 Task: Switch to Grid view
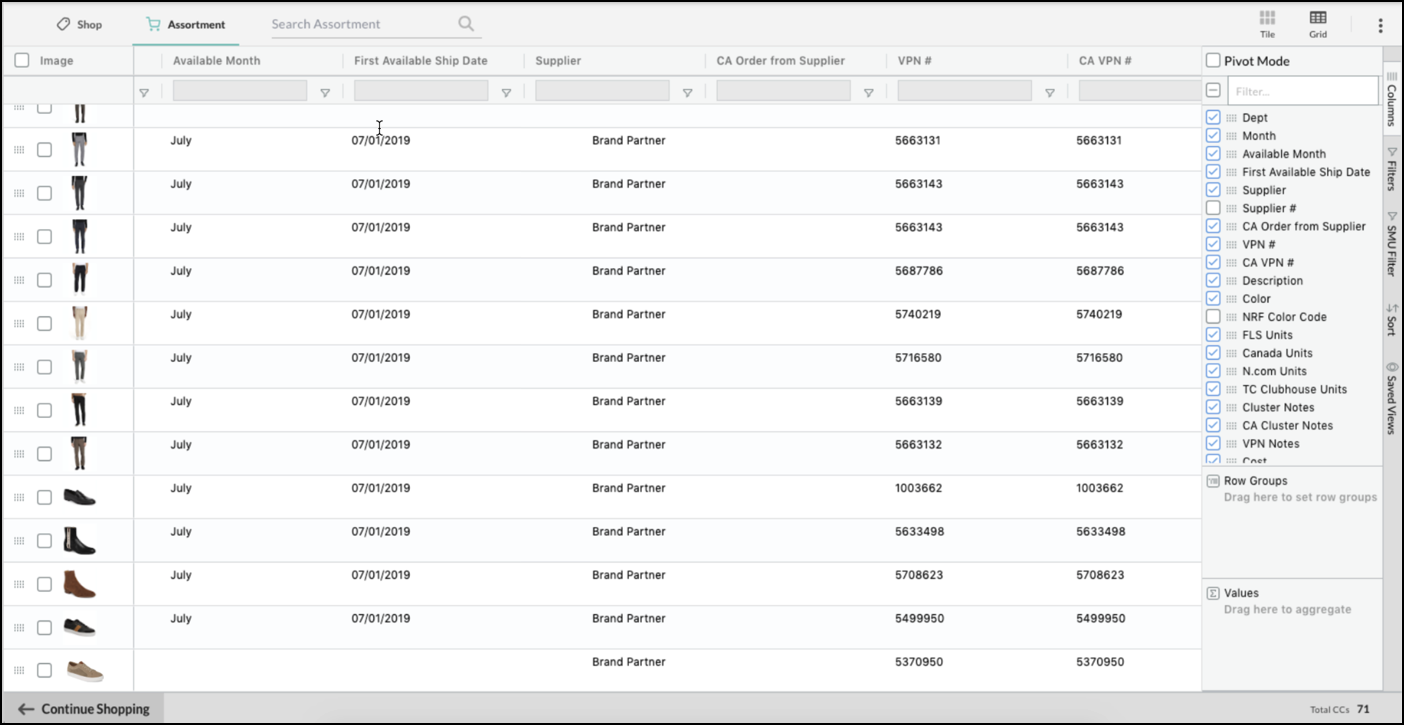tap(1318, 24)
